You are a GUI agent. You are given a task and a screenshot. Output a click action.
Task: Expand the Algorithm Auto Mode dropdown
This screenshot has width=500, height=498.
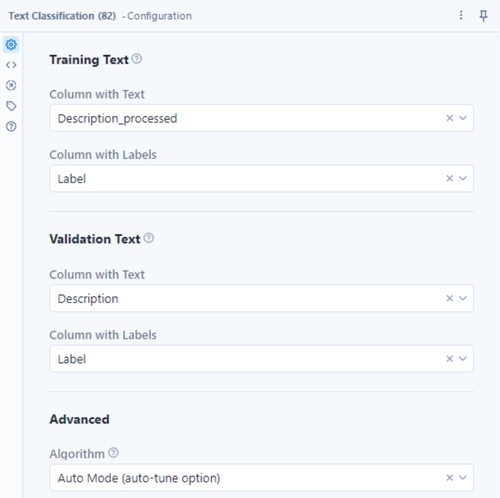coord(463,478)
